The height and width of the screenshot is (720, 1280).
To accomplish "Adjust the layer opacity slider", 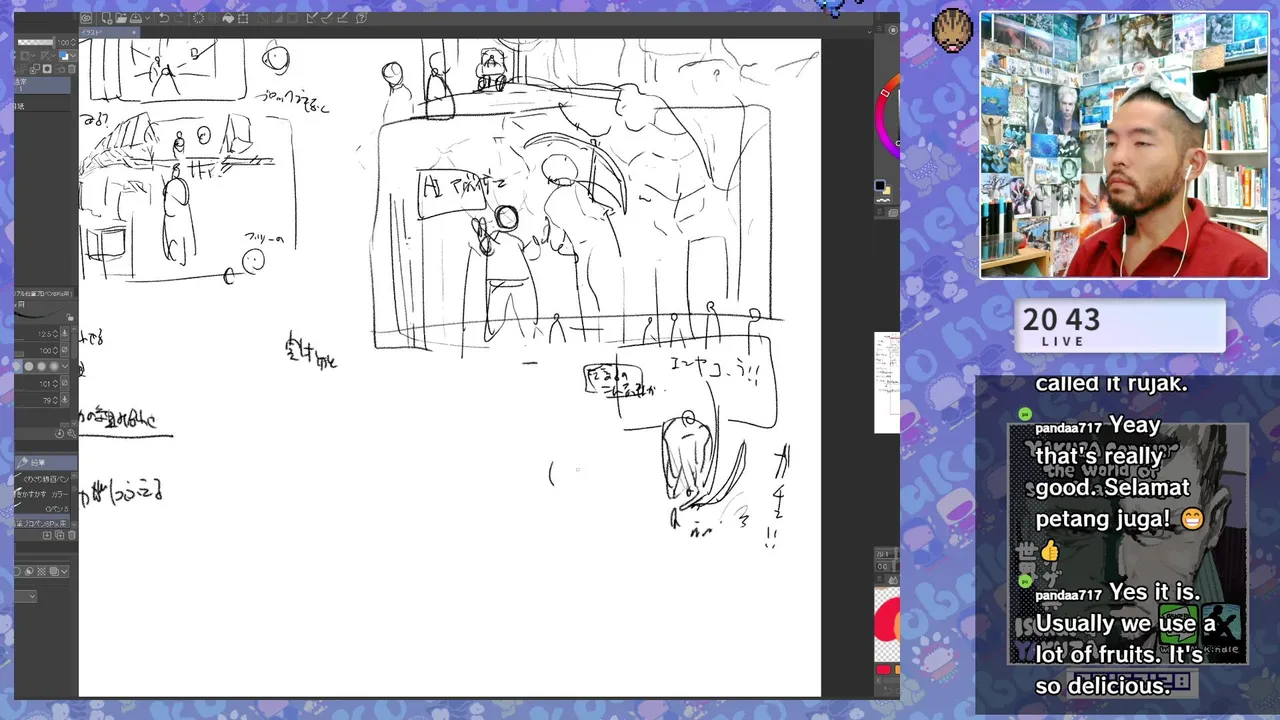I will coord(36,42).
